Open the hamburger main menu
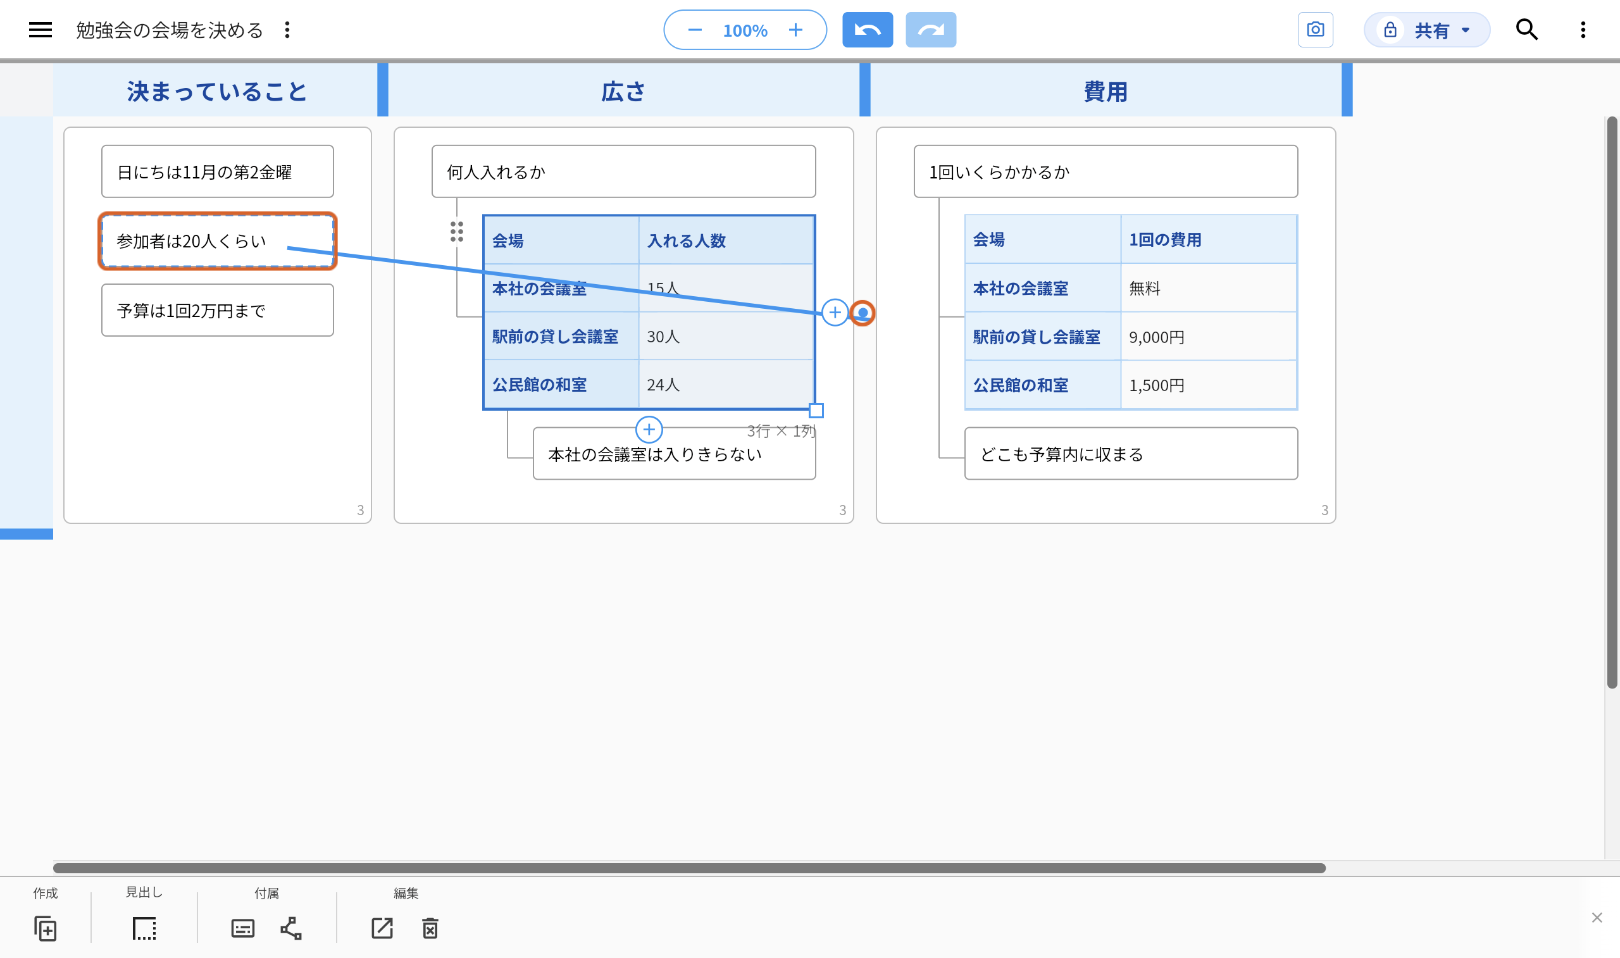Screen dimensions: 1620x958 (40, 30)
